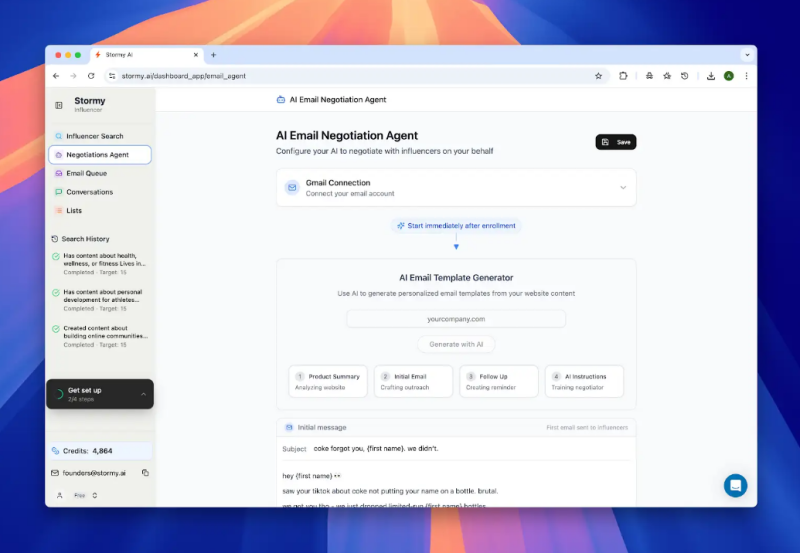Click the Gmail Connection envelope icon
The height and width of the screenshot is (553, 800).
pyautogui.click(x=292, y=188)
